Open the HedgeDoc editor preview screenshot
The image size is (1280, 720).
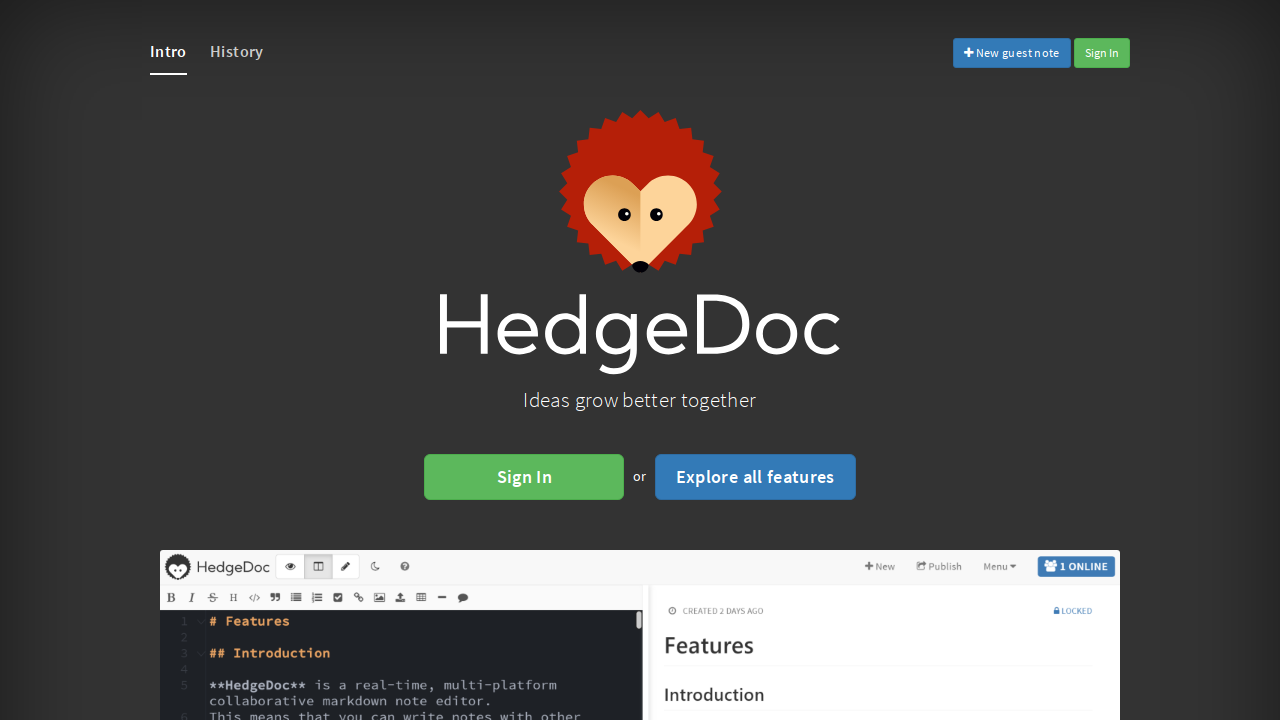[640, 635]
